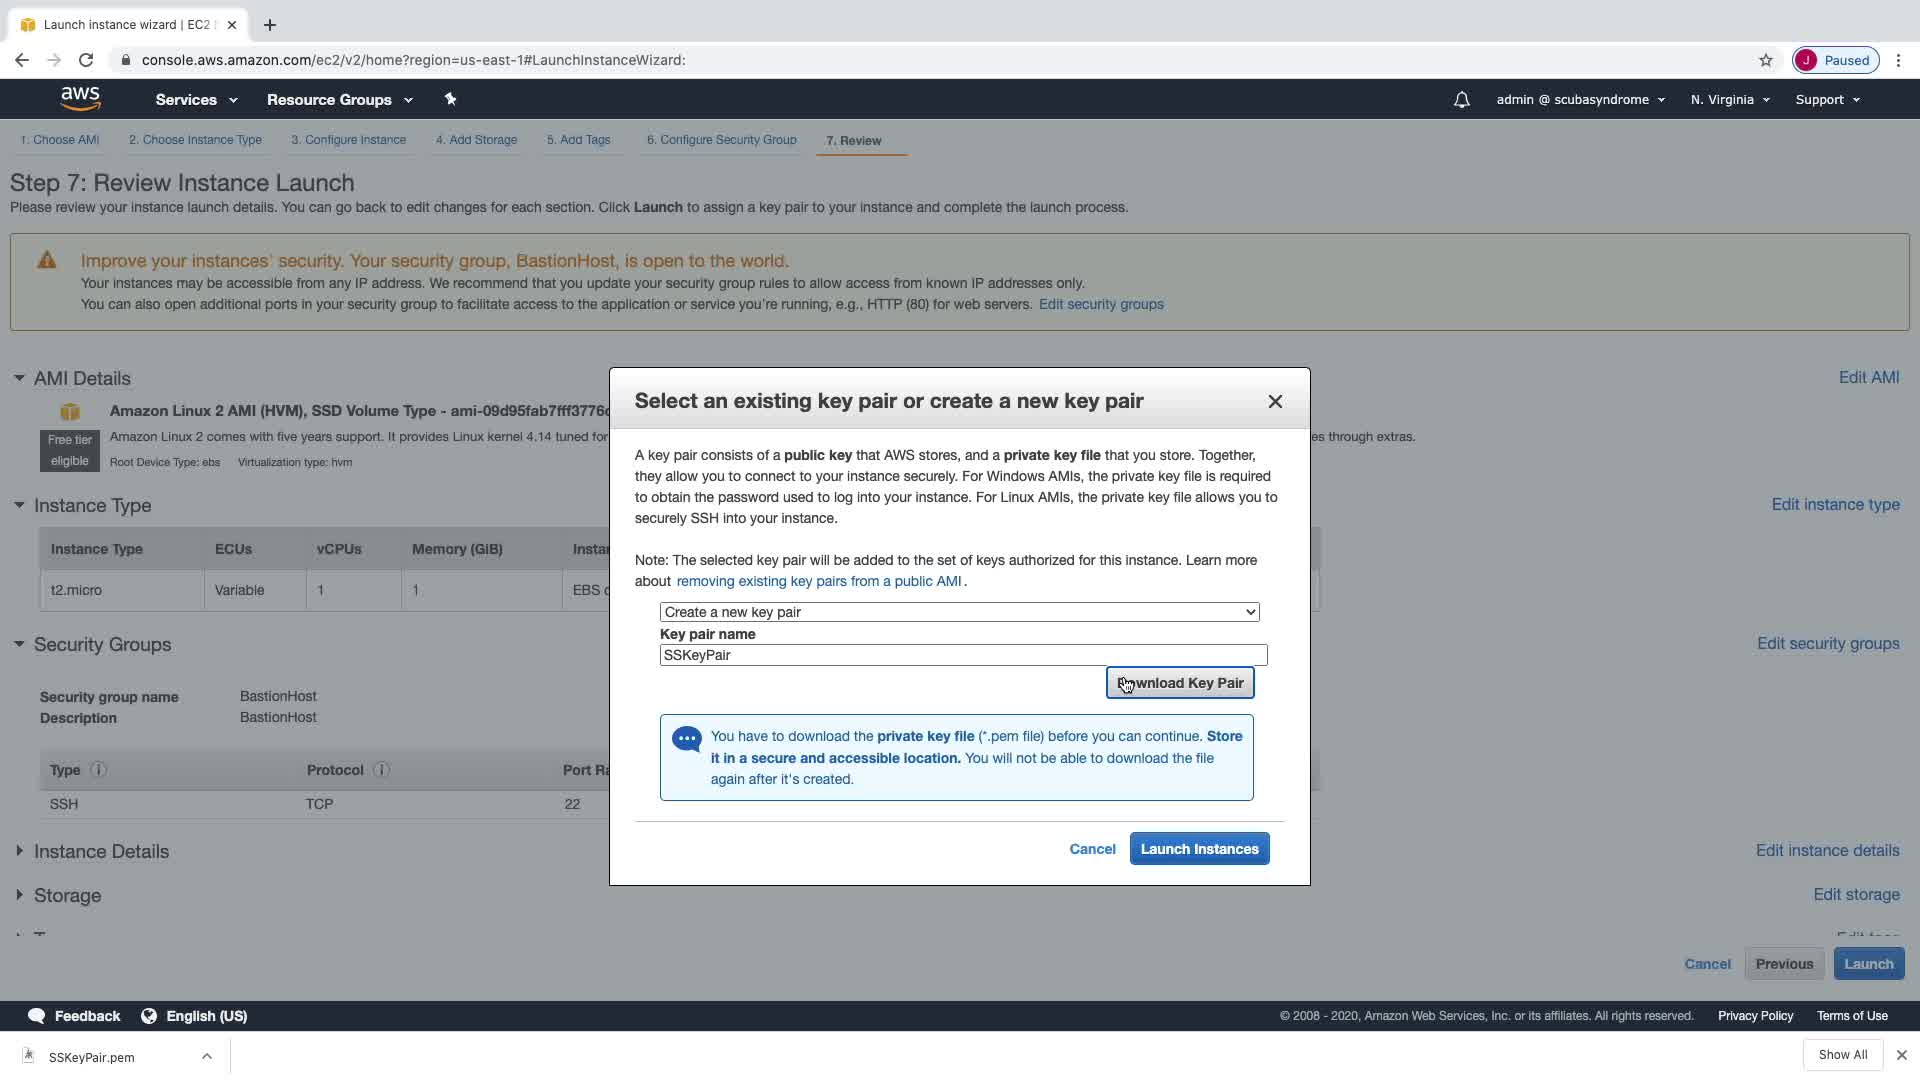Close the key pair dialog with X
The image size is (1920, 1080).
pyautogui.click(x=1274, y=401)
